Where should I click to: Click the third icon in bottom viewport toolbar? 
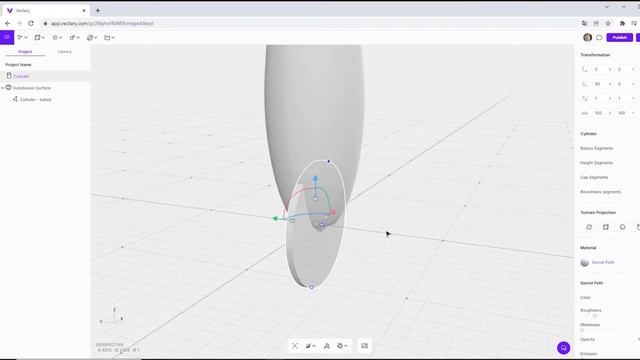click(327, 346)
